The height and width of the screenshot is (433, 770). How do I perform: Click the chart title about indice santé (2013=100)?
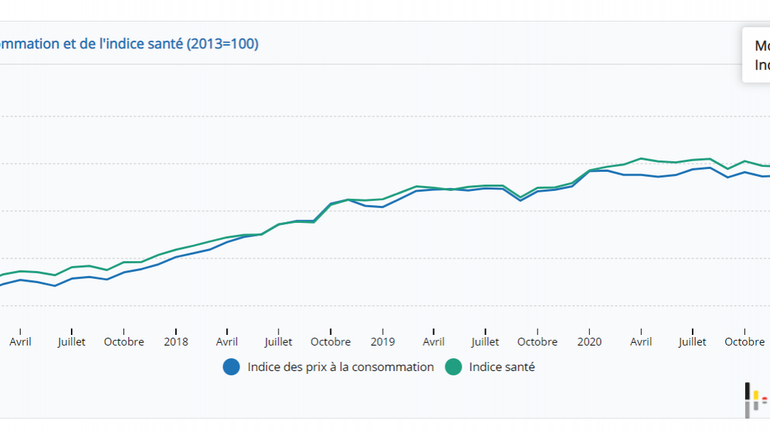point(130,44)
